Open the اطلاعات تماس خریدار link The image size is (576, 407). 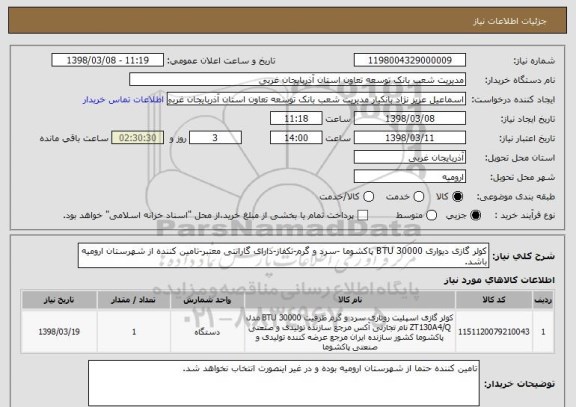pos(123,100)
